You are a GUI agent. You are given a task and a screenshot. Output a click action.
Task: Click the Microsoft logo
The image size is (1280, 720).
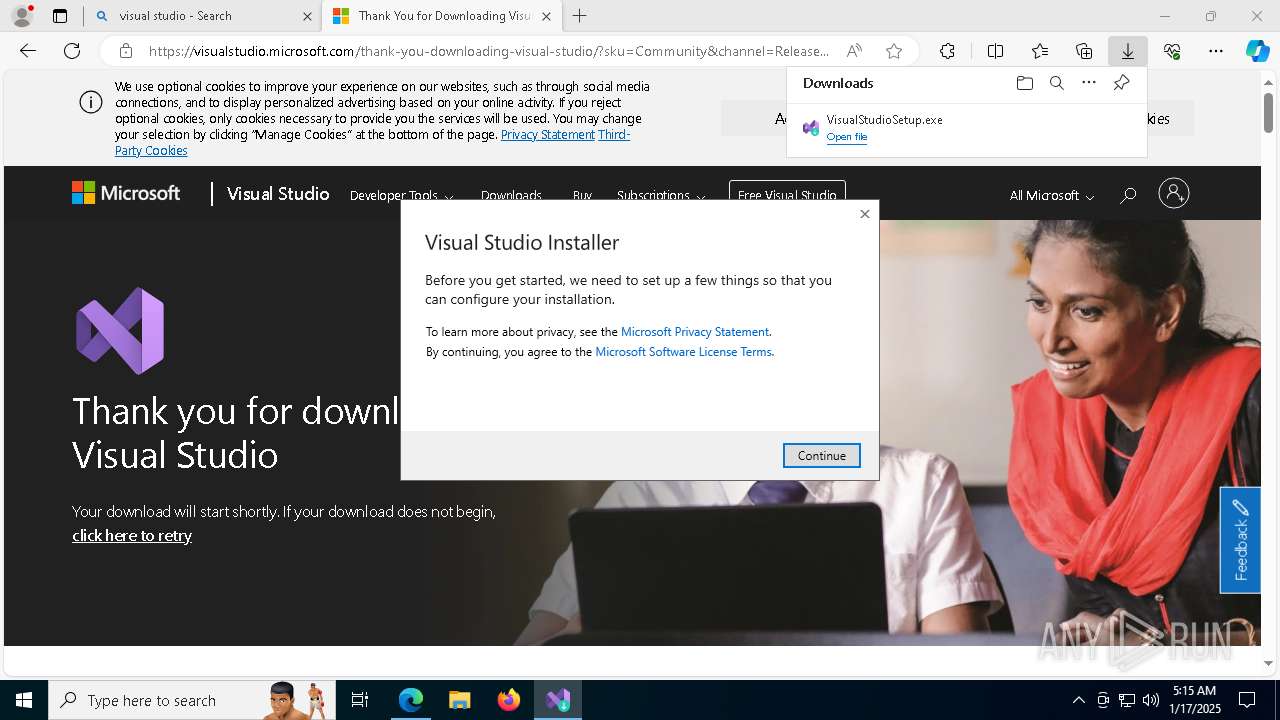pos(126,193)
